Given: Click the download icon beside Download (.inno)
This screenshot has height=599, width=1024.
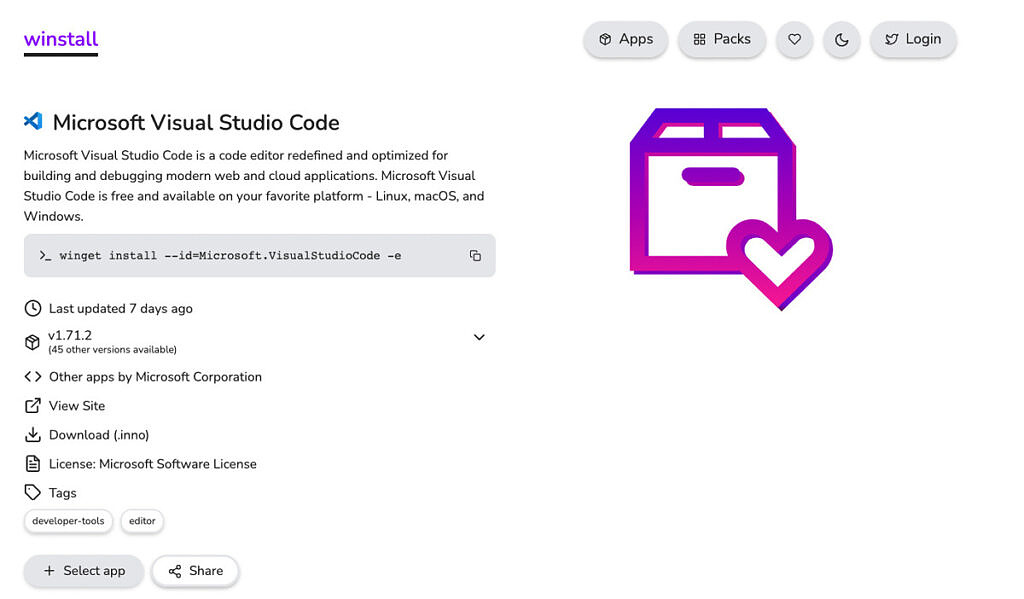Looking at the screenshot, I should pos(31,435).
